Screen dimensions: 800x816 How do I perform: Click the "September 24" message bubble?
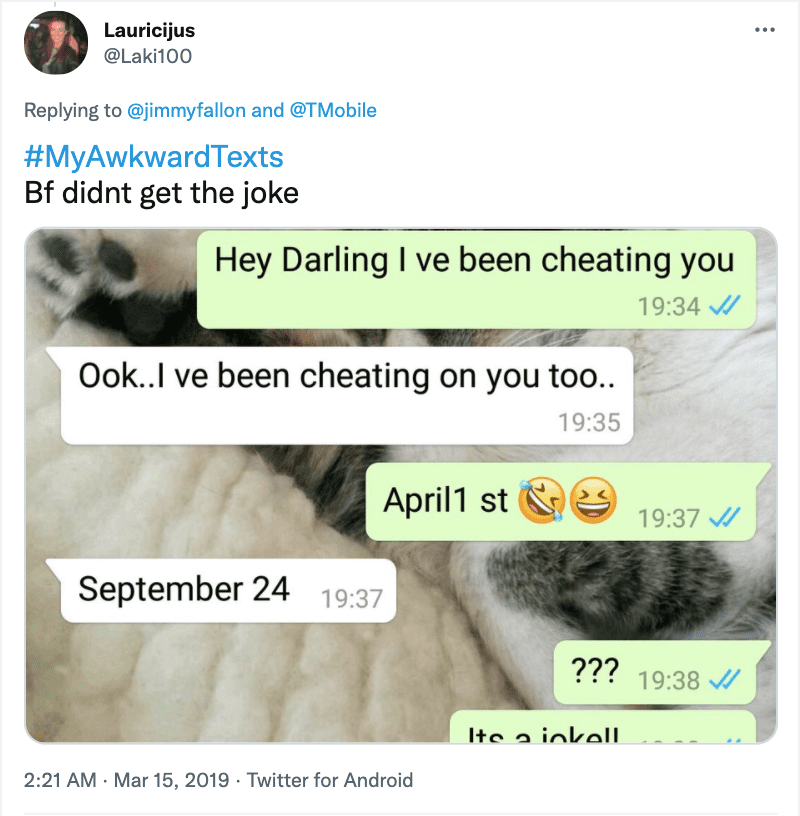[225, 591]
